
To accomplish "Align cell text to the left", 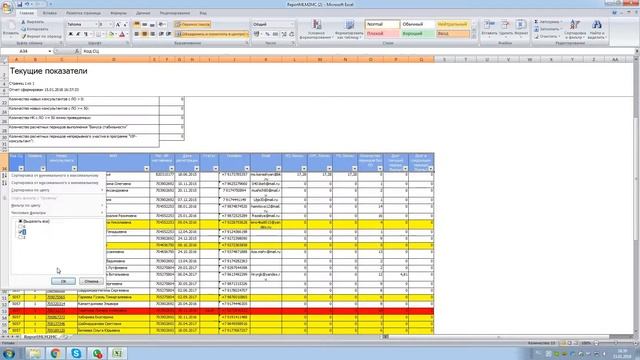I will 137,34.
